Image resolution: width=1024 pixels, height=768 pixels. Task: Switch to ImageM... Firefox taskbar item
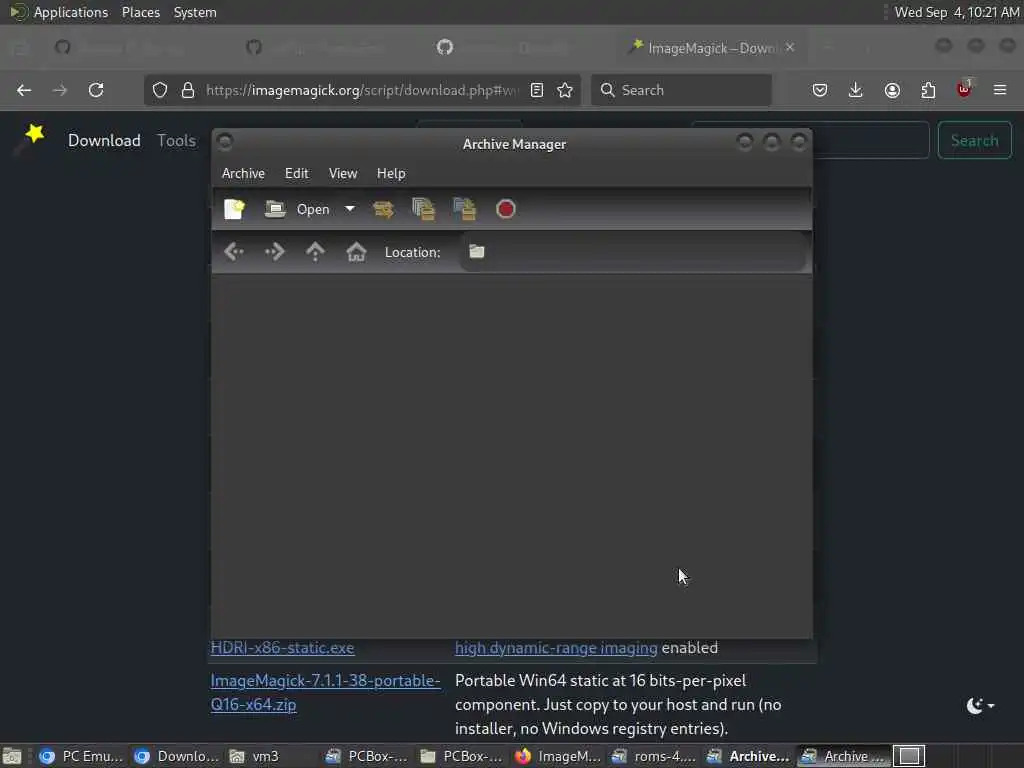[557, 756]
